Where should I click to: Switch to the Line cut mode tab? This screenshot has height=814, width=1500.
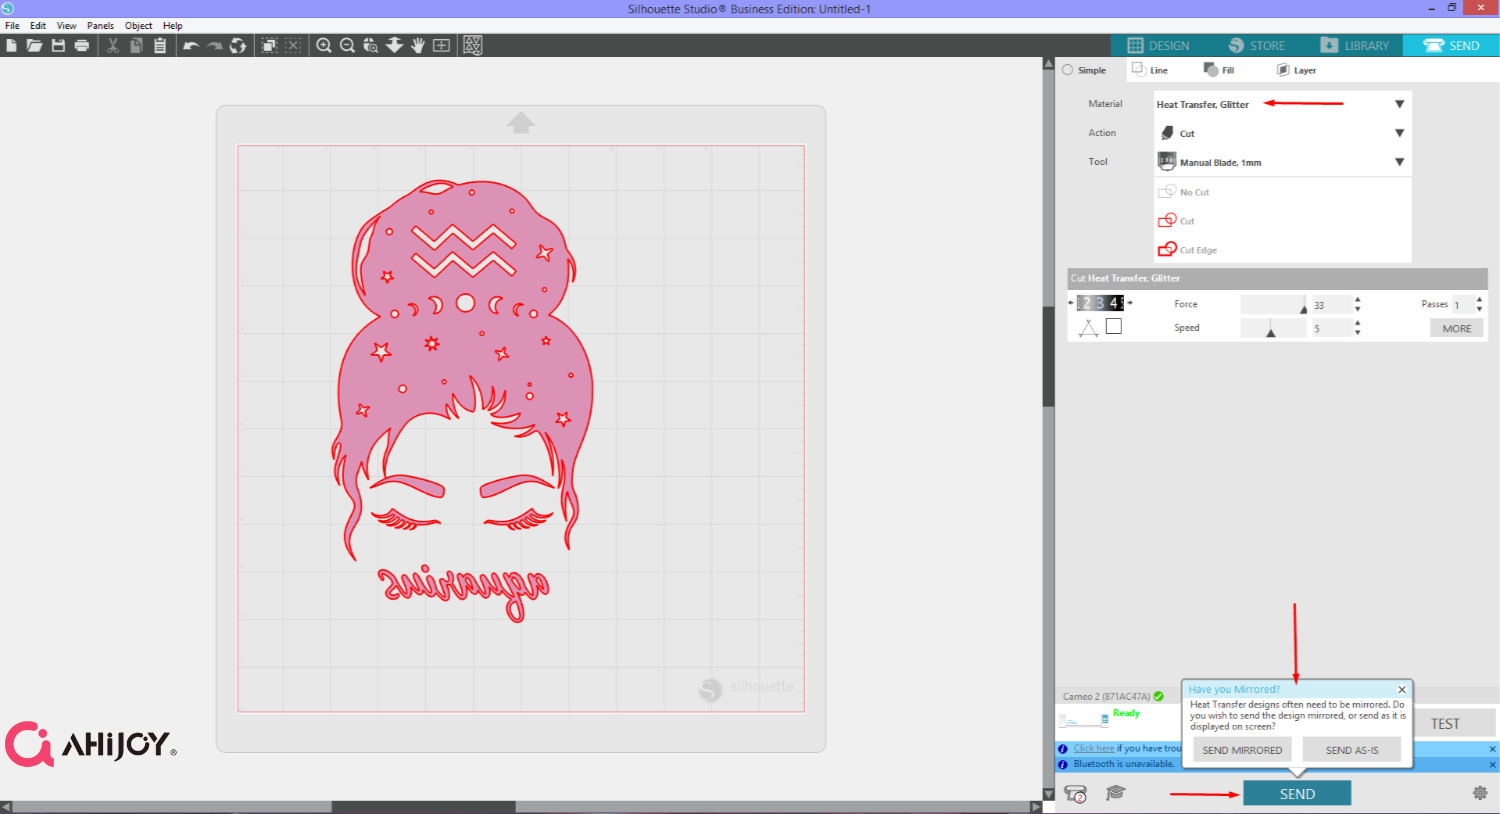click(x=1150, y=70)
